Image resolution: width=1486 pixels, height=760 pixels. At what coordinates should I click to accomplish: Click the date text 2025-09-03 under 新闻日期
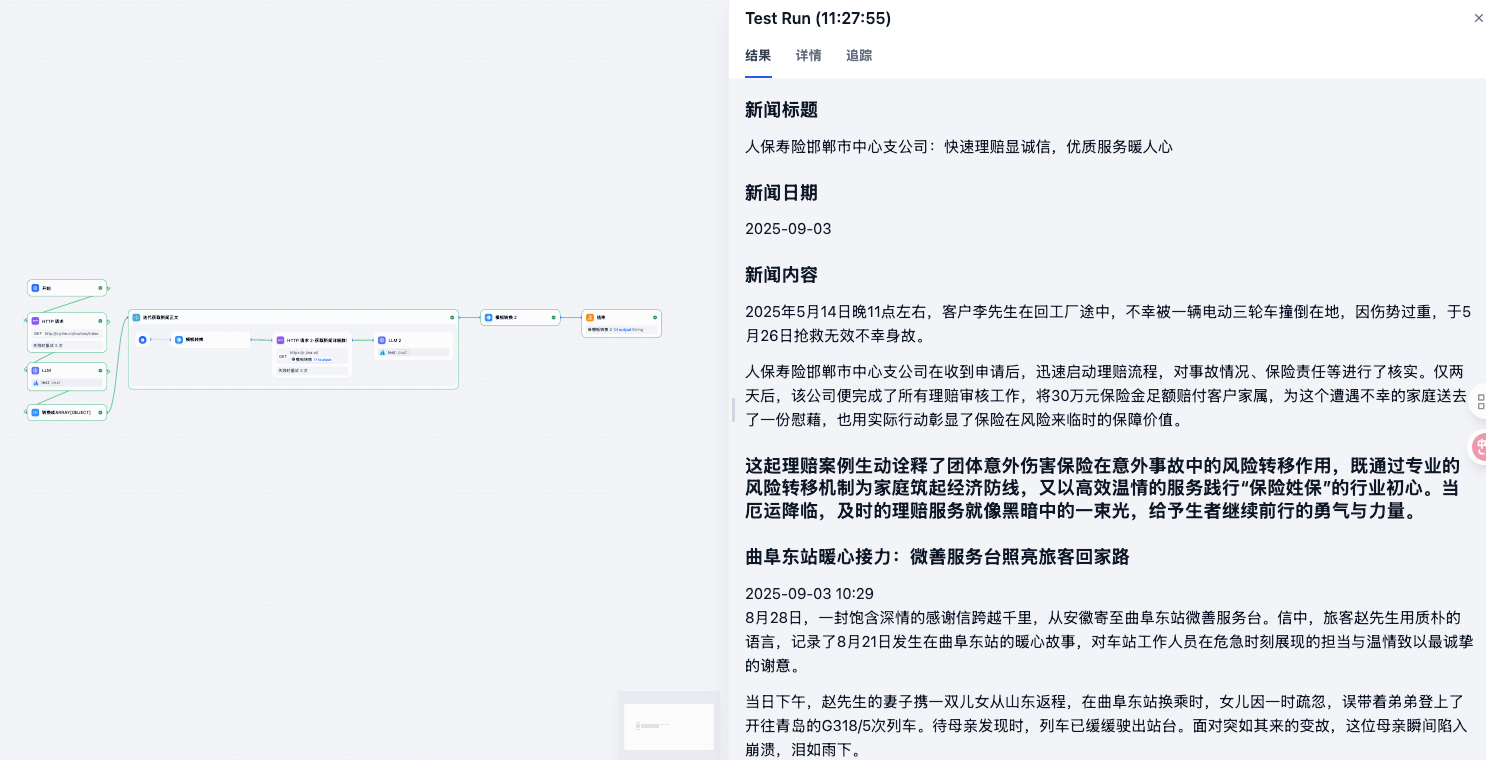[788, 229]
